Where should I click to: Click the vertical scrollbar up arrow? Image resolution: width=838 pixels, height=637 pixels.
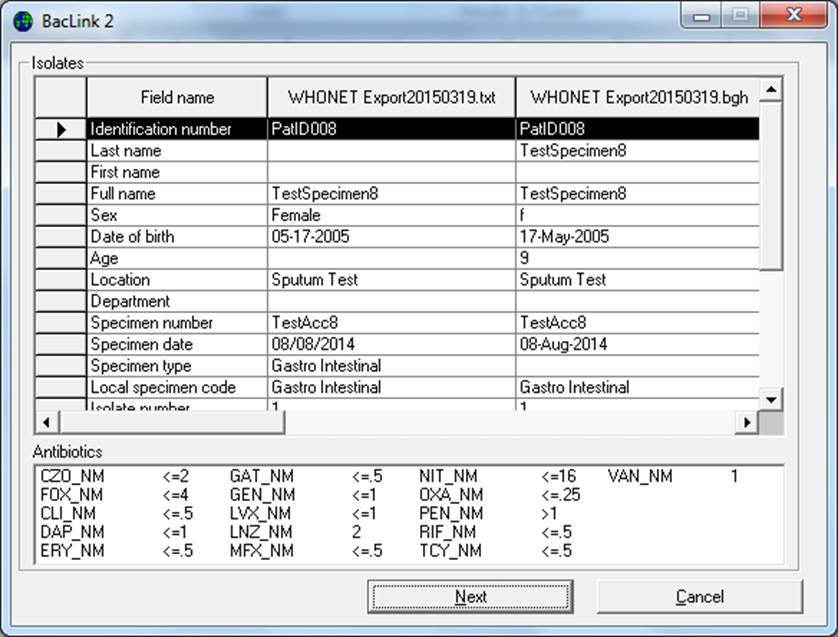pos(770,90)
